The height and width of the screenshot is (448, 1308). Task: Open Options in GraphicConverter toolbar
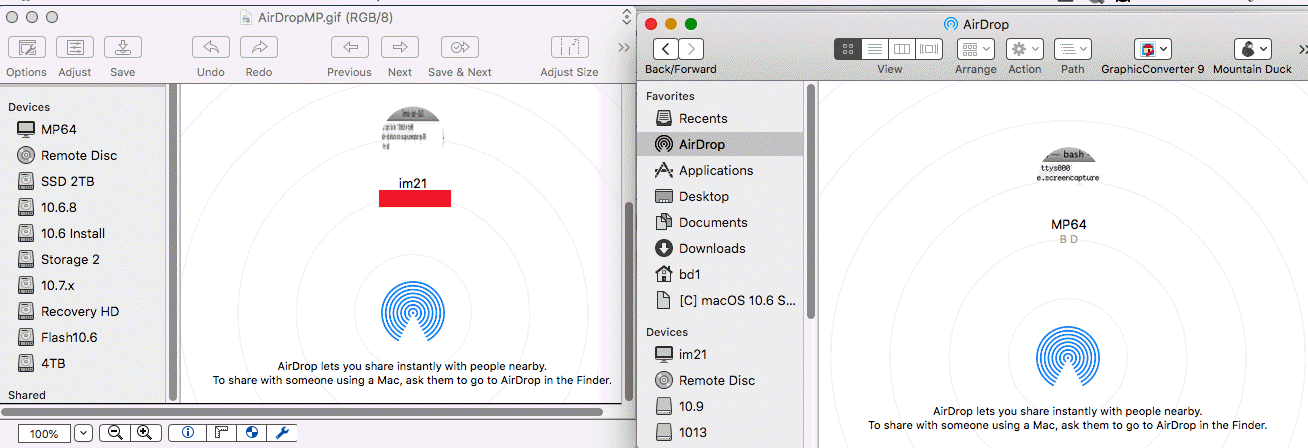point(26,47)
